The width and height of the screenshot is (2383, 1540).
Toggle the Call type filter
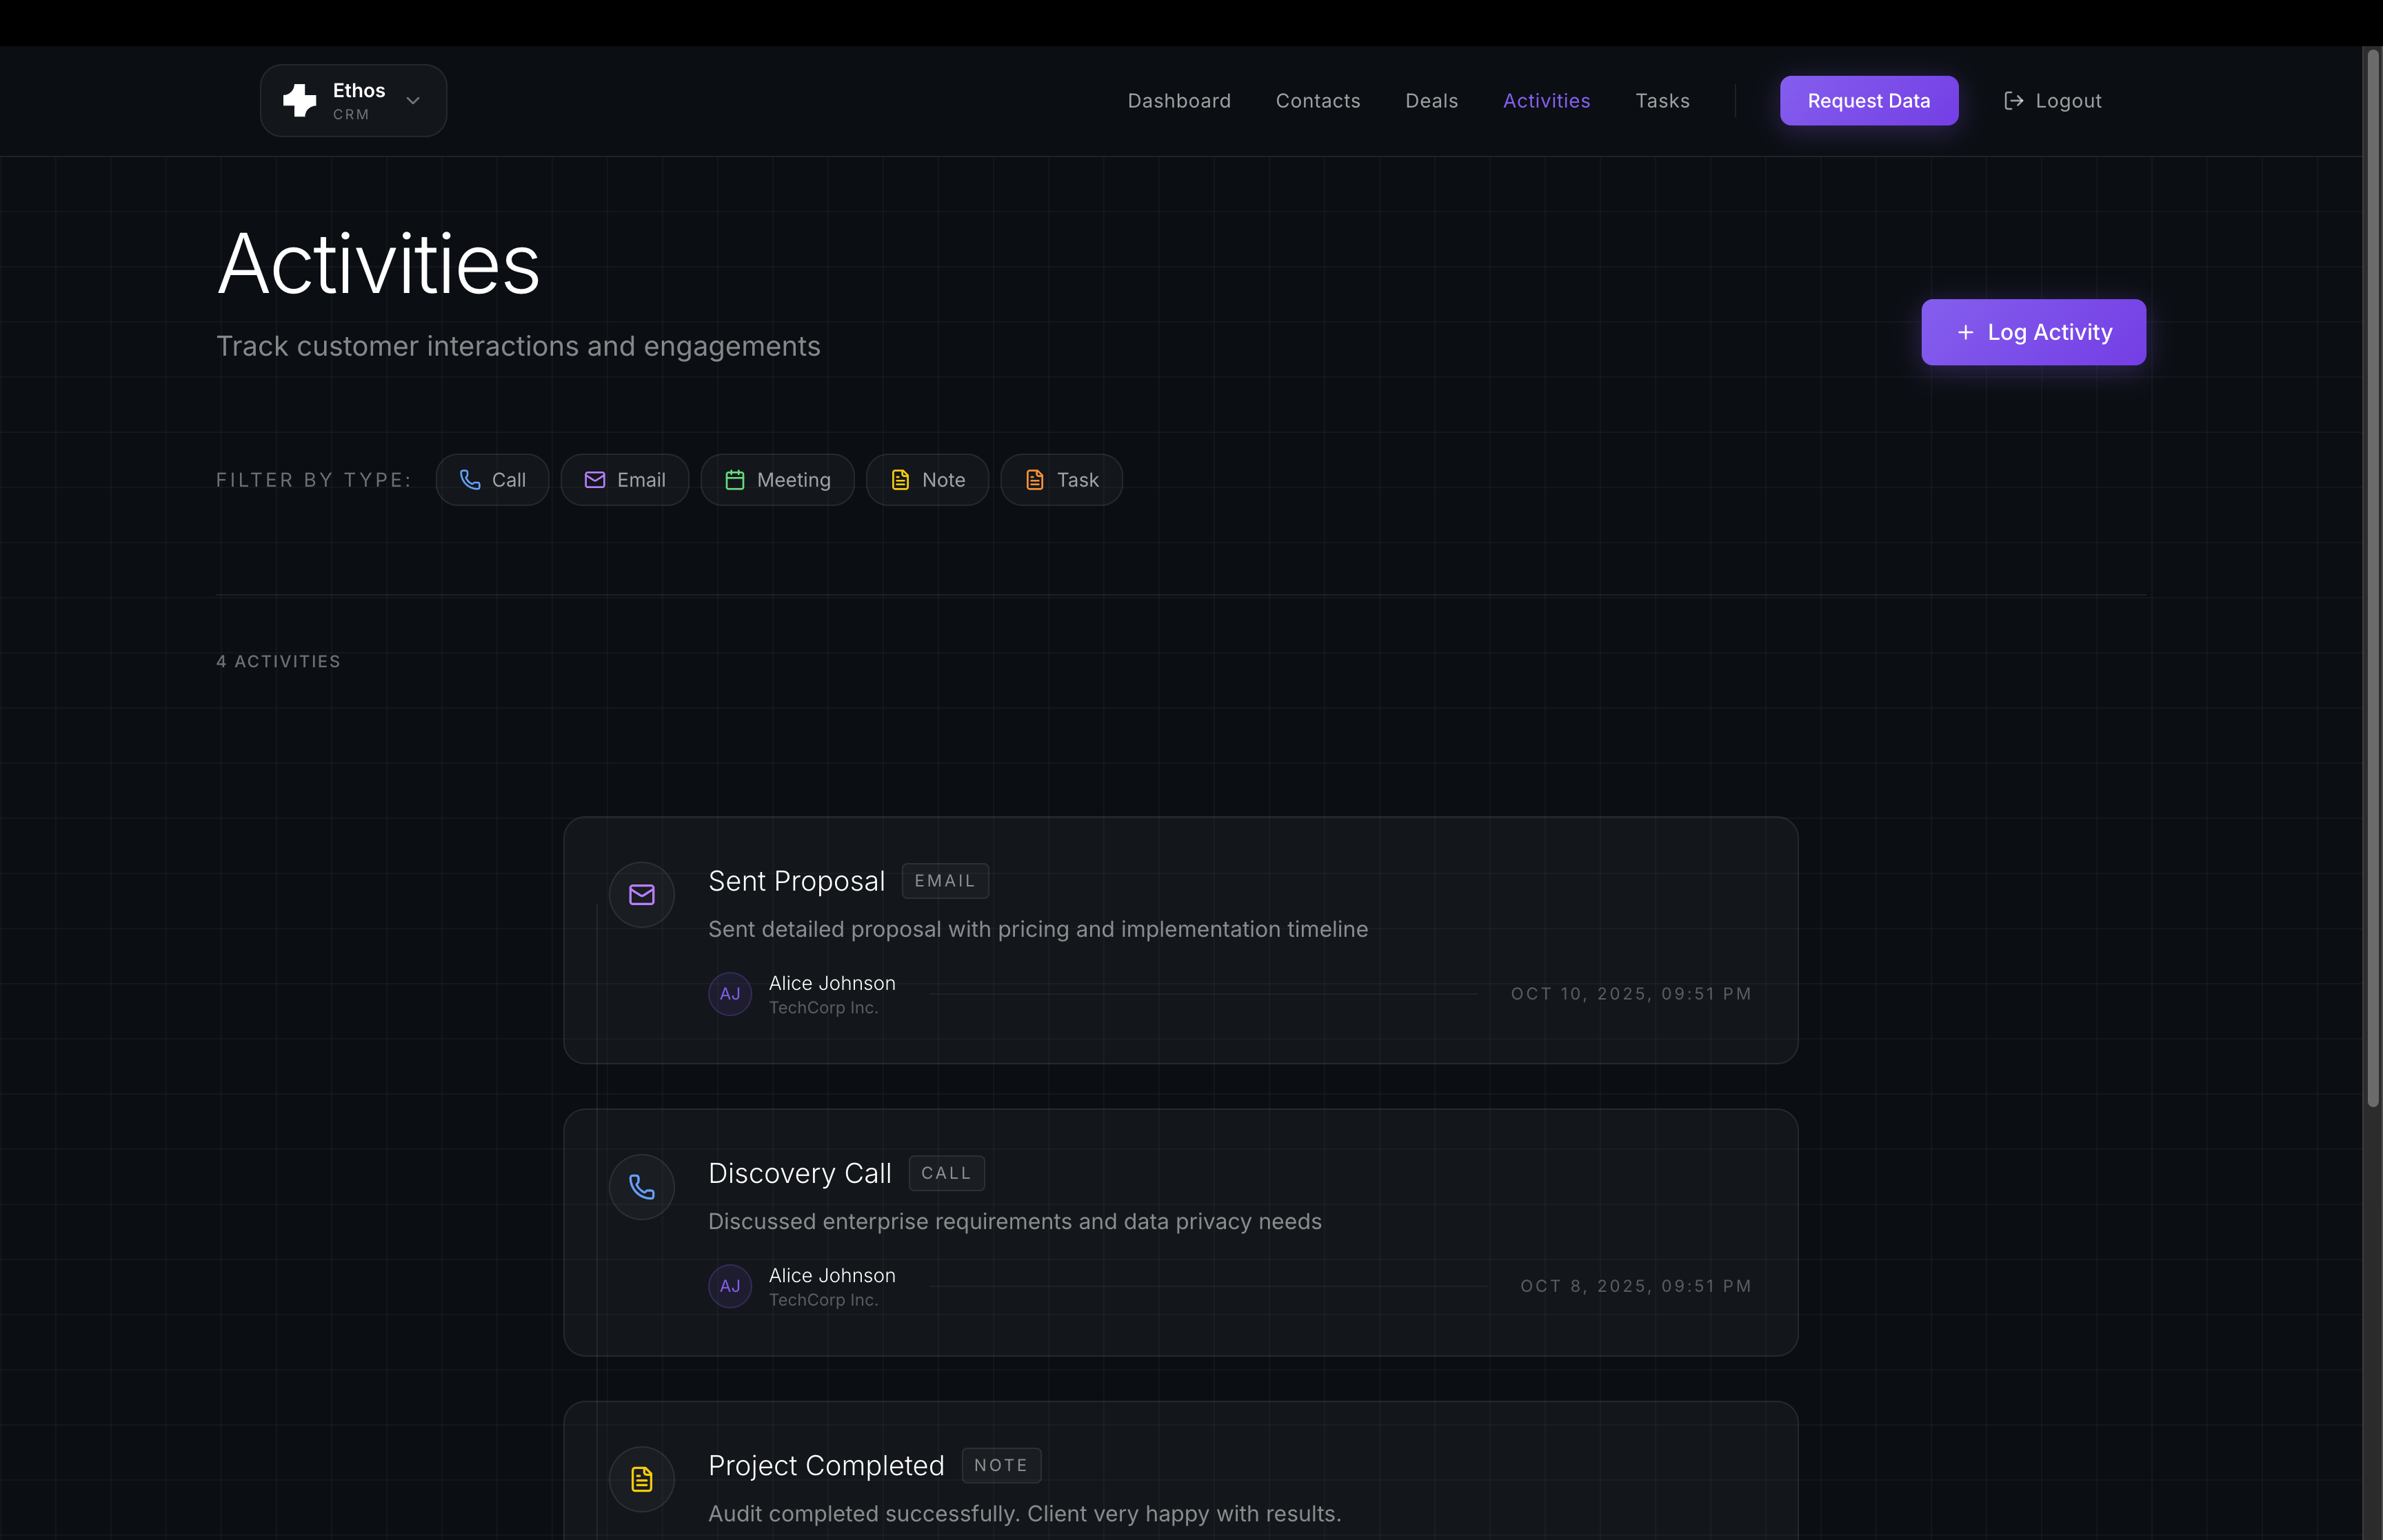coord(492,480)
